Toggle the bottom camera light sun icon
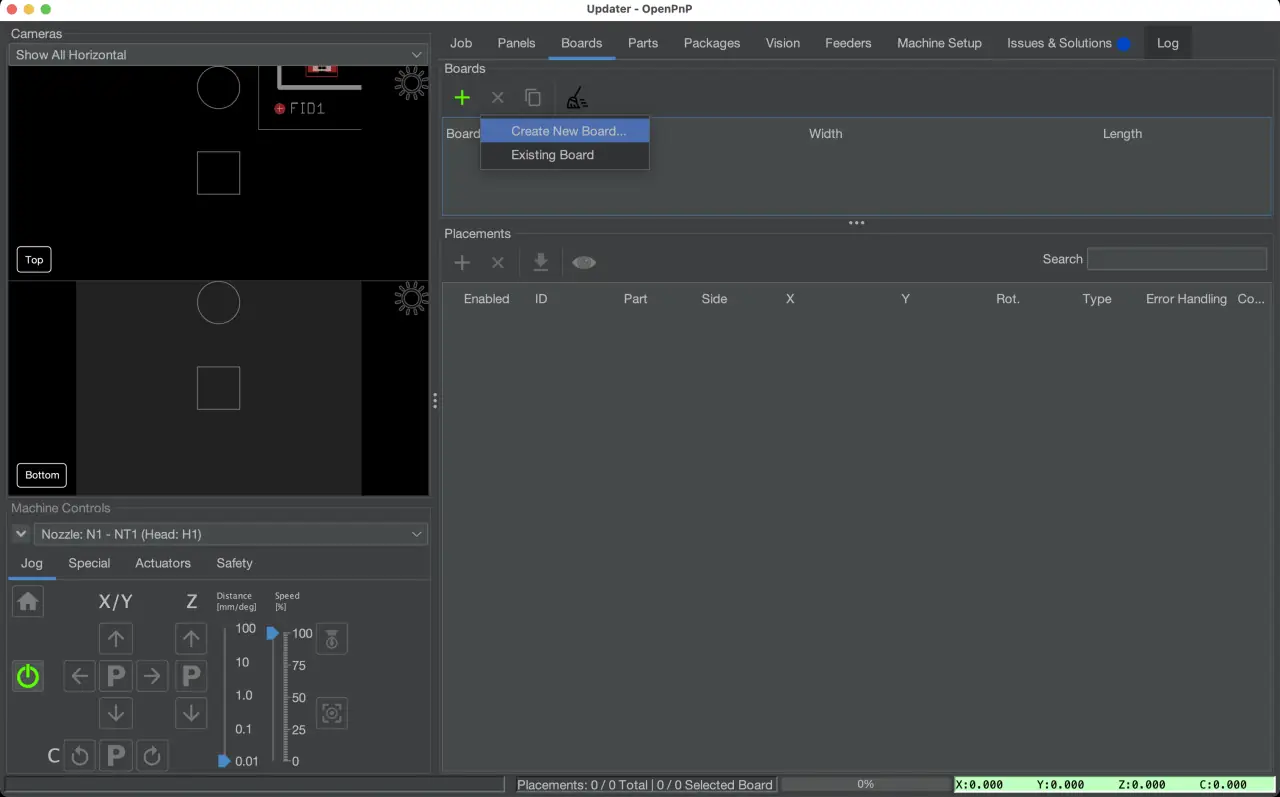 tap(411, 298)
